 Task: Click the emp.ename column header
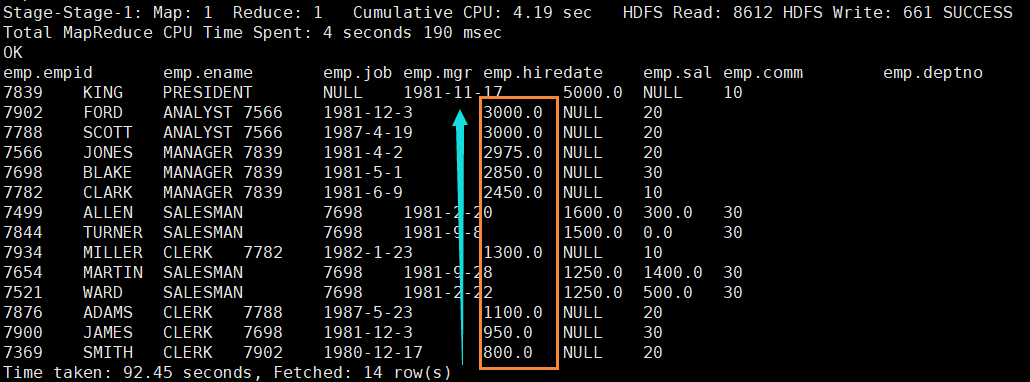click(208, 73)
